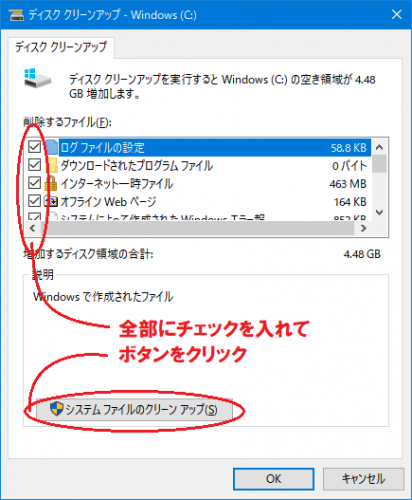Select the オフライン Web ページ row text
The width and height of the screenshot is (412, 500).
[x=108, y=201]
